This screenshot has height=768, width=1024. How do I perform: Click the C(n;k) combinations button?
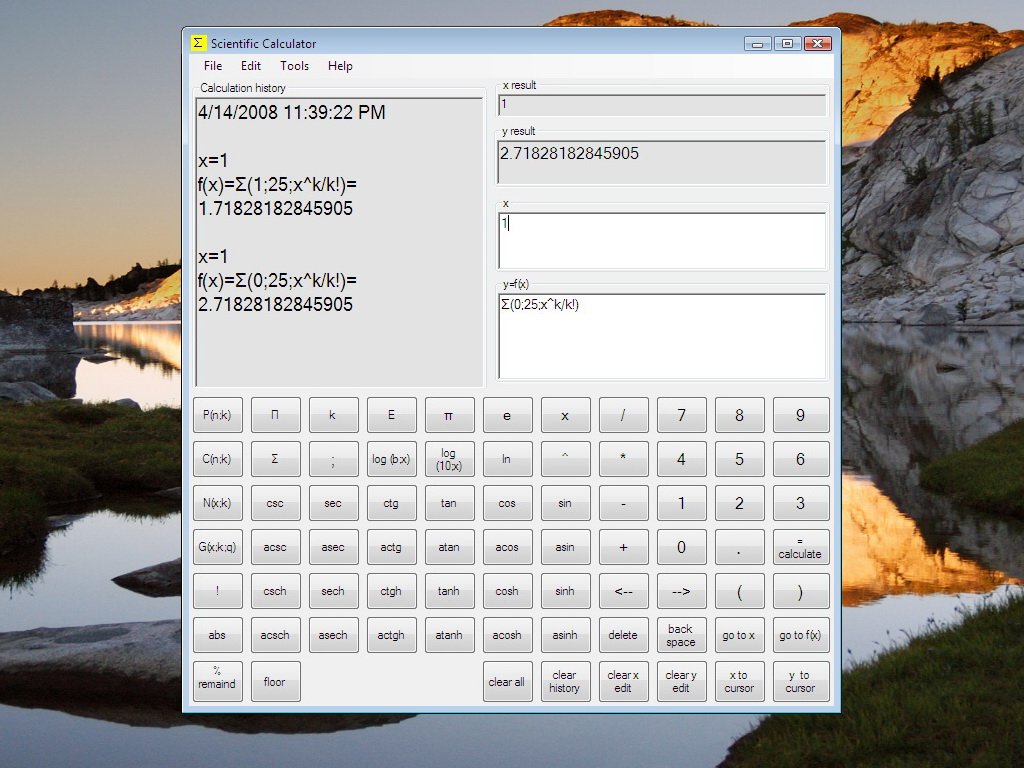click(x=217, y=459)
